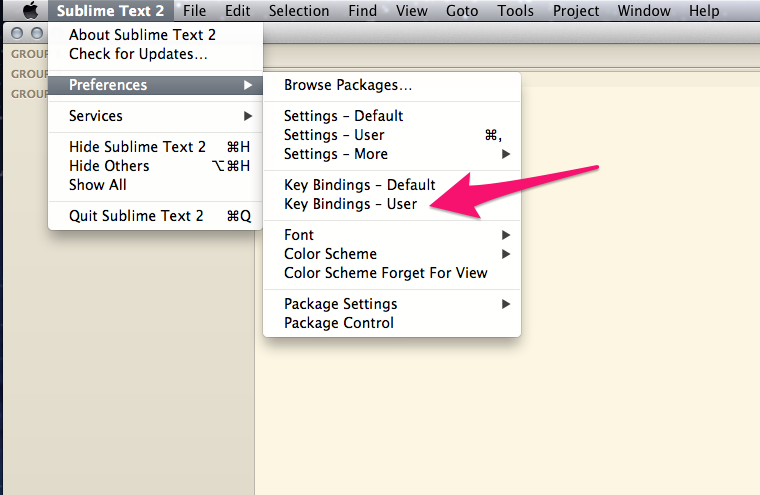Expand the Settings – More submenu

pos(336,154)
